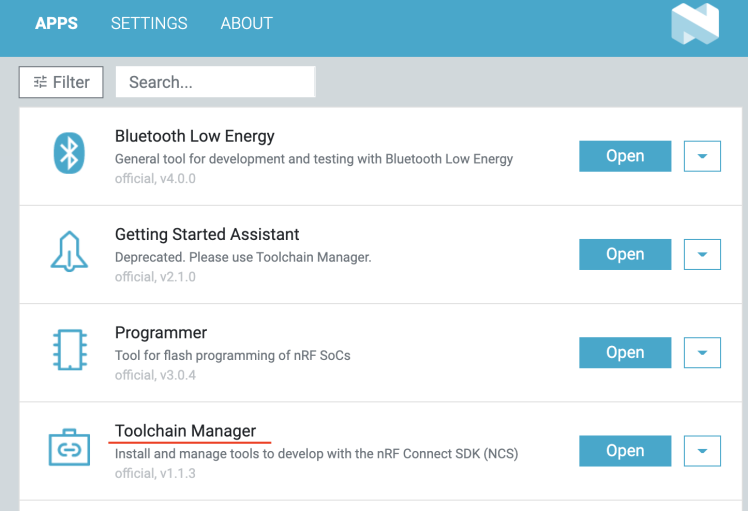Click the Nordic Semiconductor logo
Viewport: 748px width, 511px height.
tap(695, 24)
